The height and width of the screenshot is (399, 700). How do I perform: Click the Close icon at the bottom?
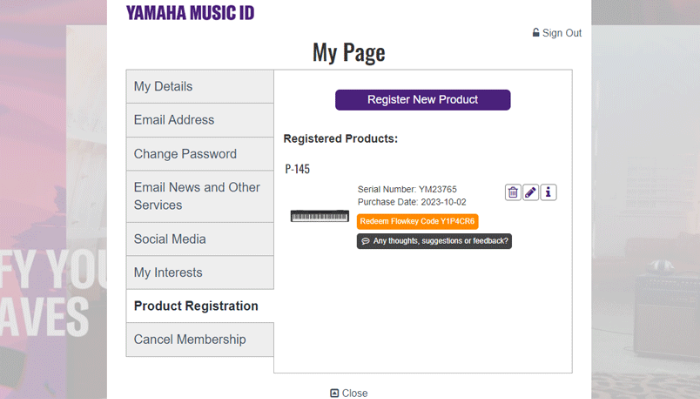(334, 393)
